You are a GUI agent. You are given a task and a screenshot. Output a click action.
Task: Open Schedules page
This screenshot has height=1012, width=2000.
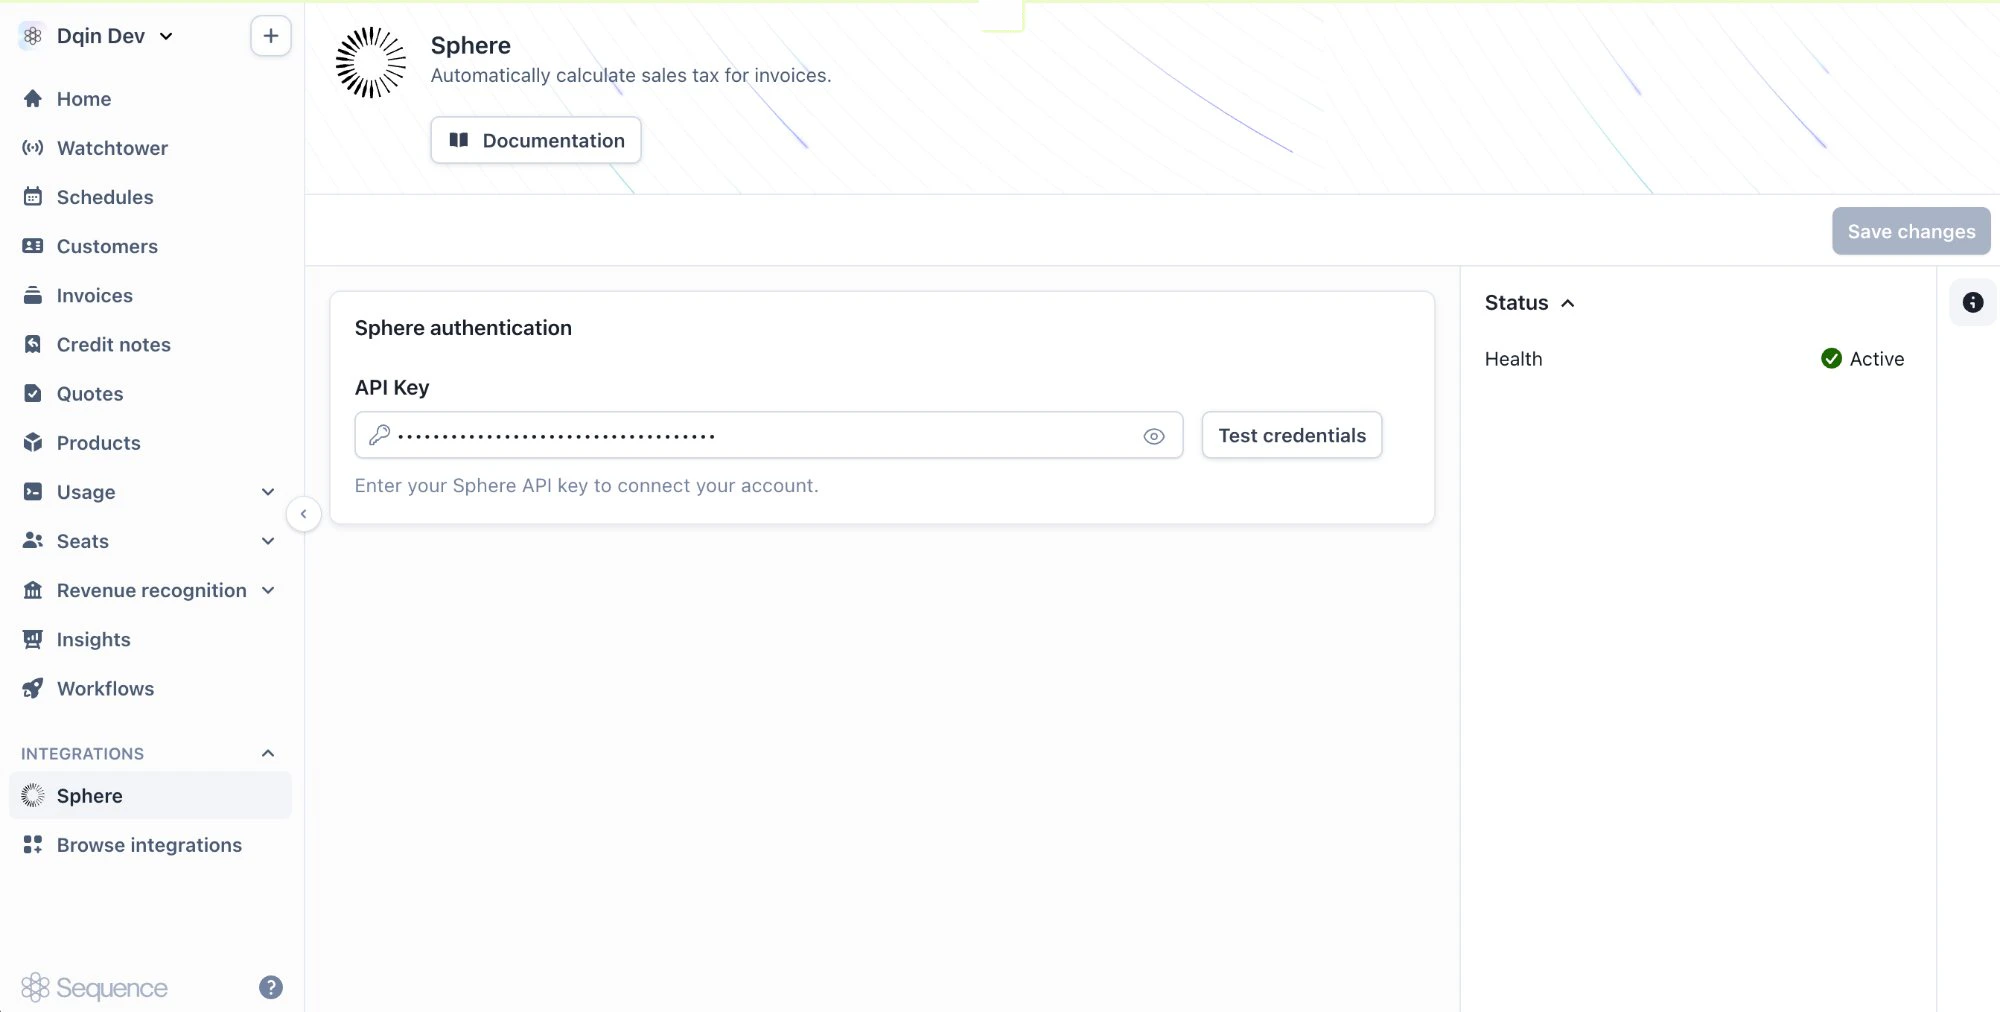click(150, 196)
